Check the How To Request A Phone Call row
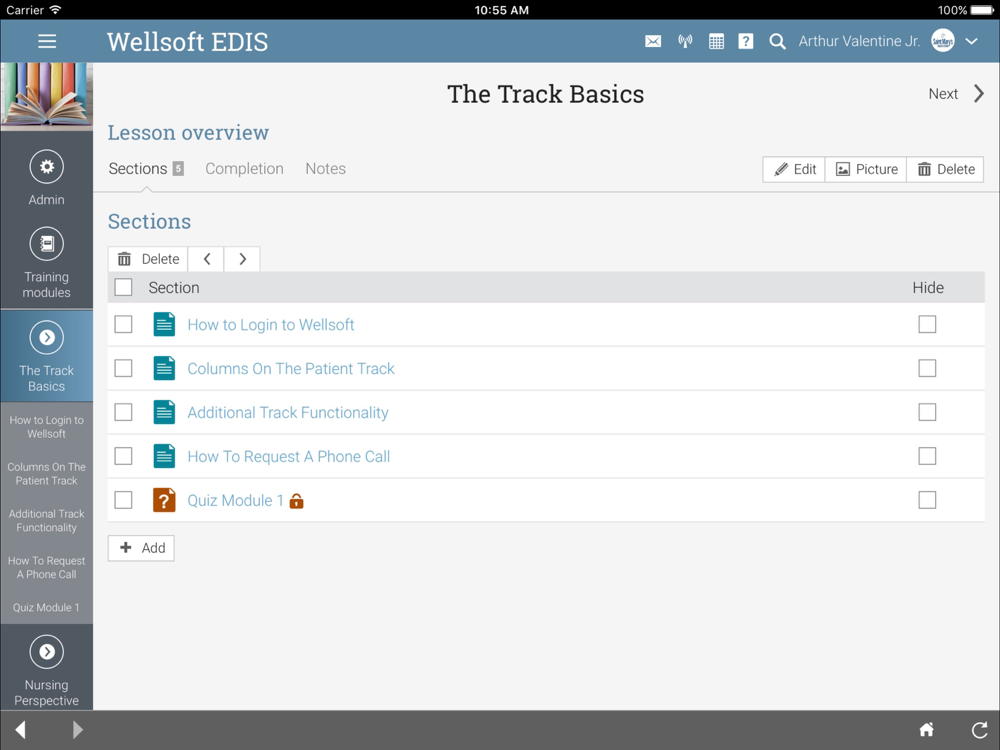The image size is (1000, 750). pos(123,456)
